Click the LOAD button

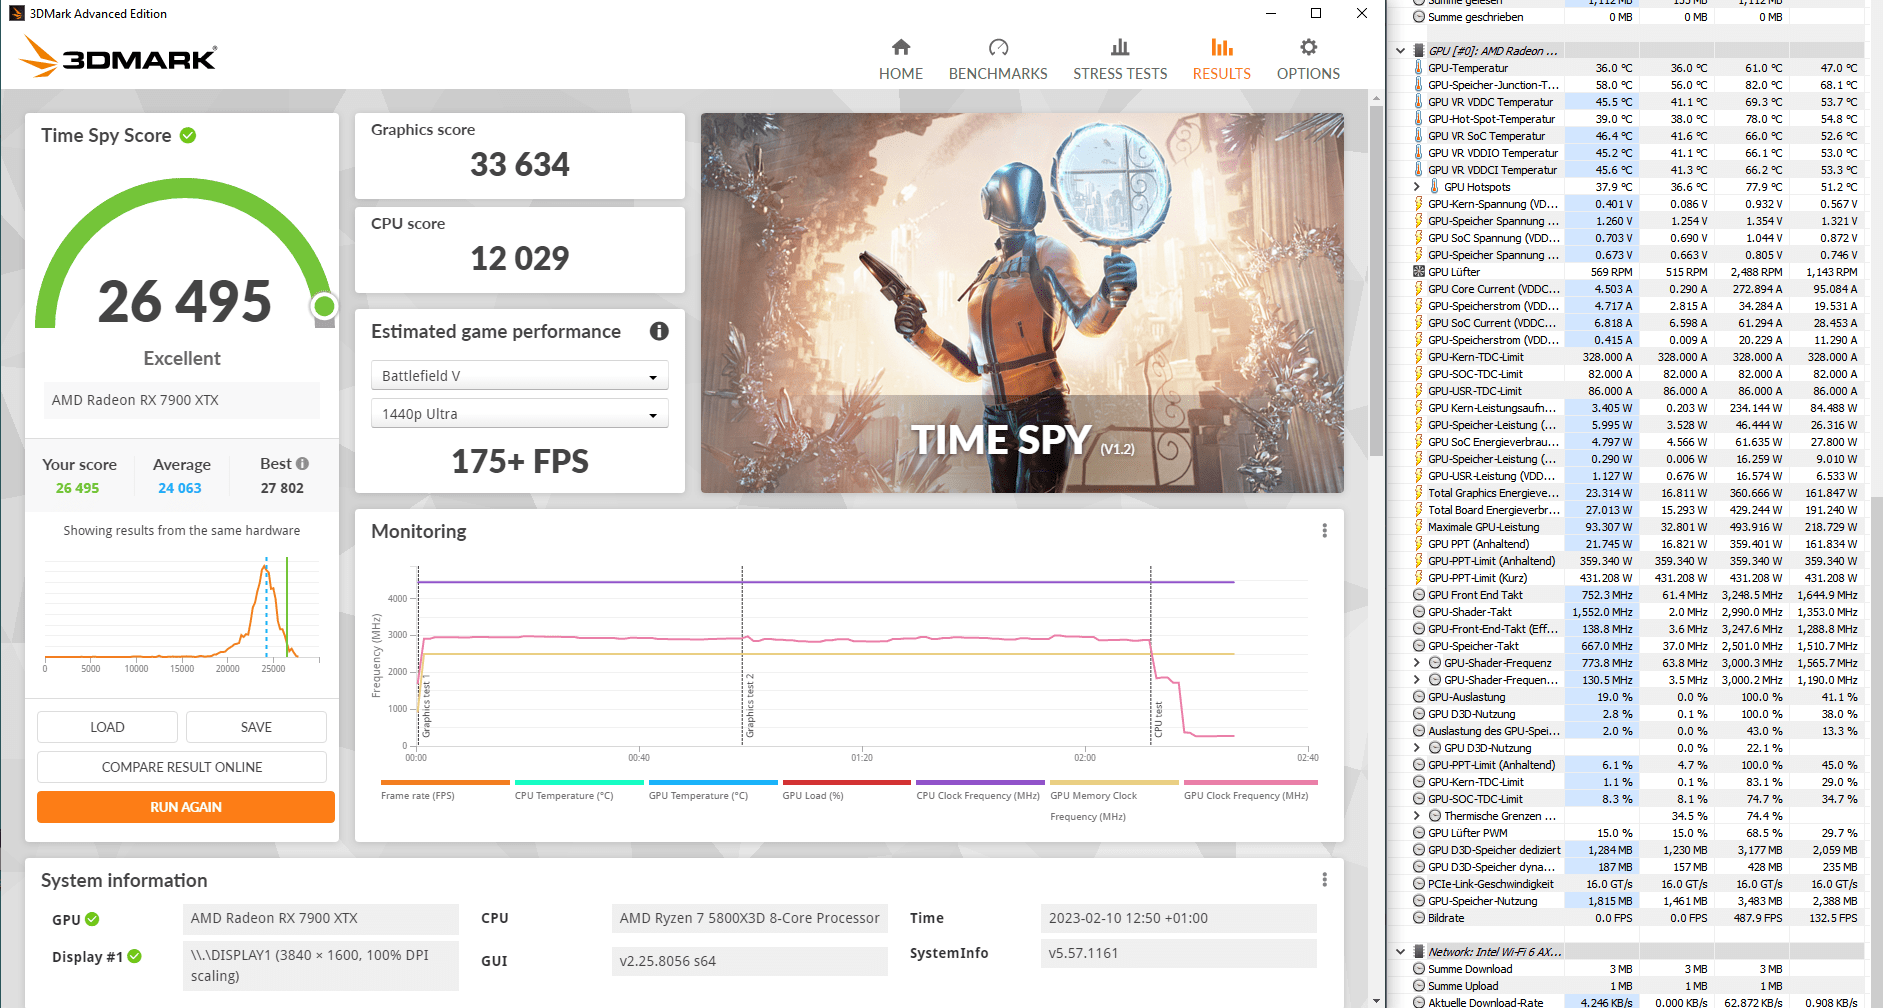tap(107, 727)
